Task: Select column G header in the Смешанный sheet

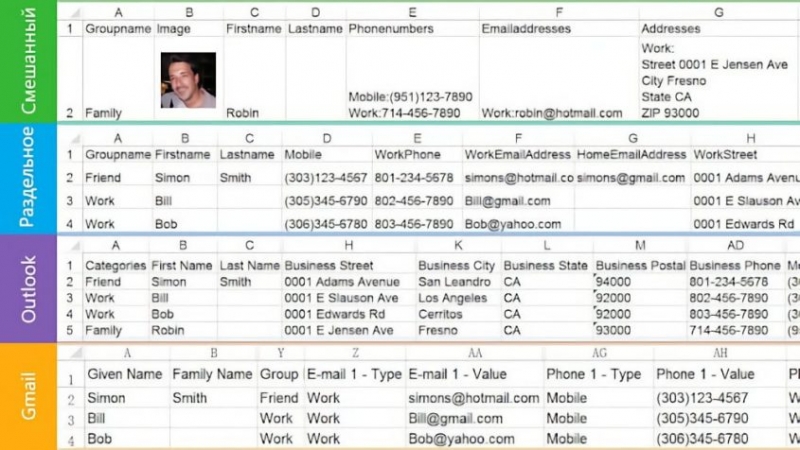Action: click(719, 12)
